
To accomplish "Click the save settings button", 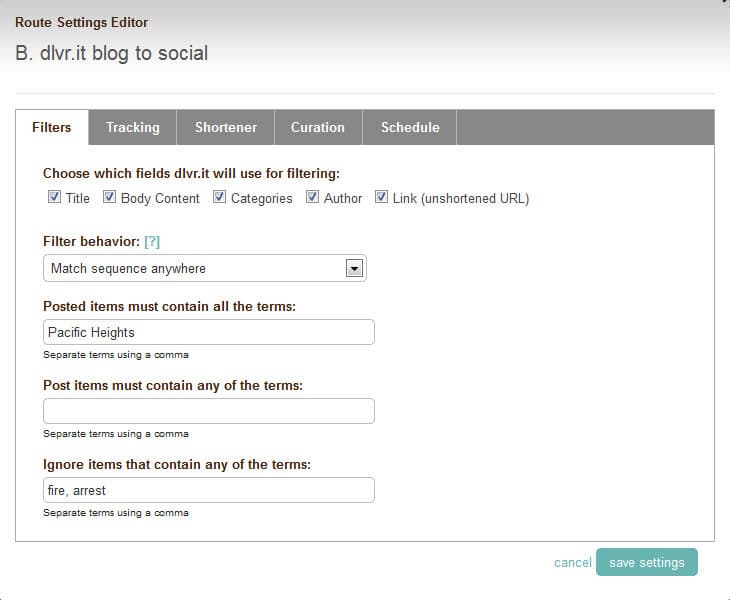I will pos(647,562).
